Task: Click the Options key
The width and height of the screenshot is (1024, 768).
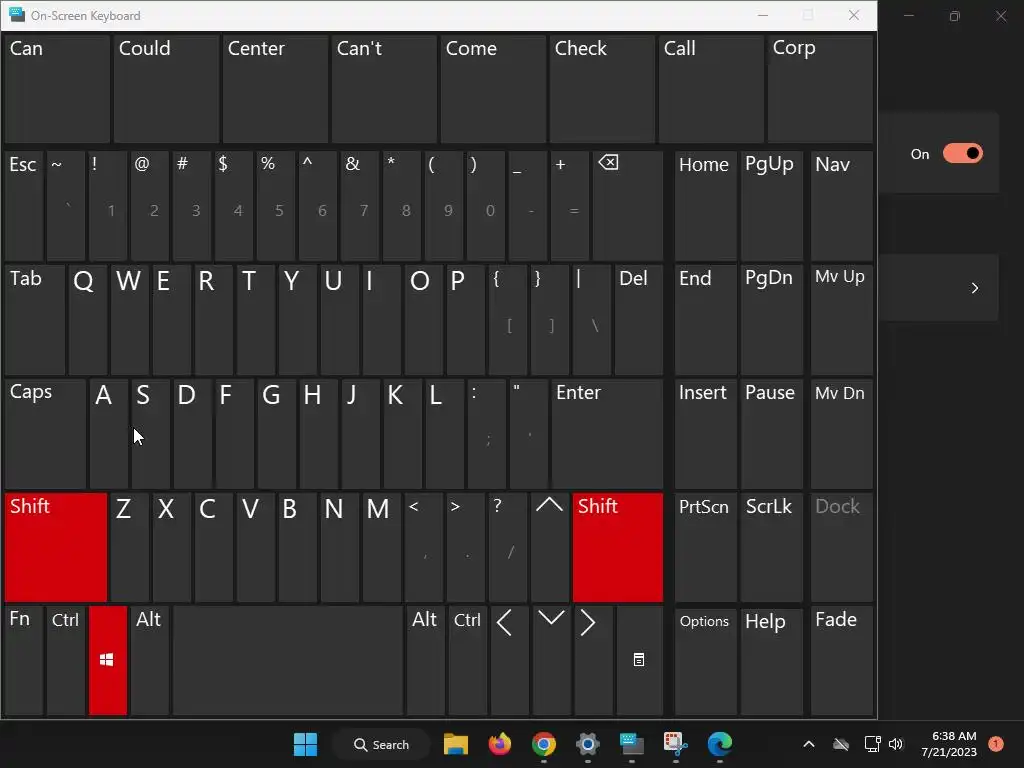Action: point(705,660)
